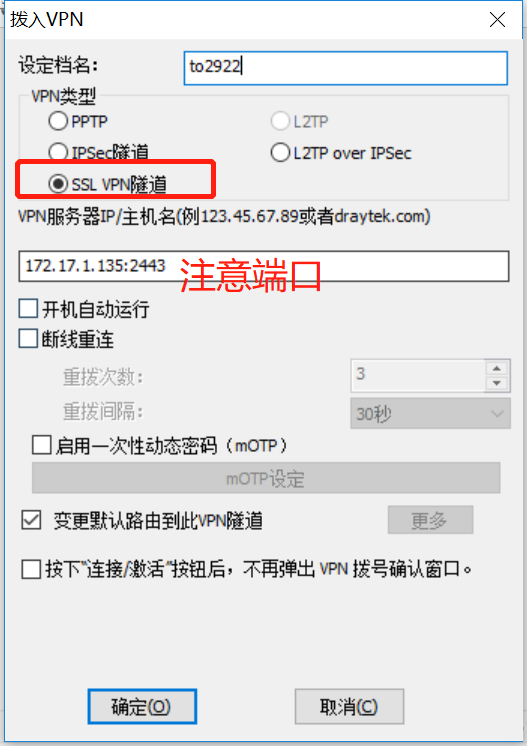
Task: Choose SSL VPN隧道 option
Action: click(58, 184)
